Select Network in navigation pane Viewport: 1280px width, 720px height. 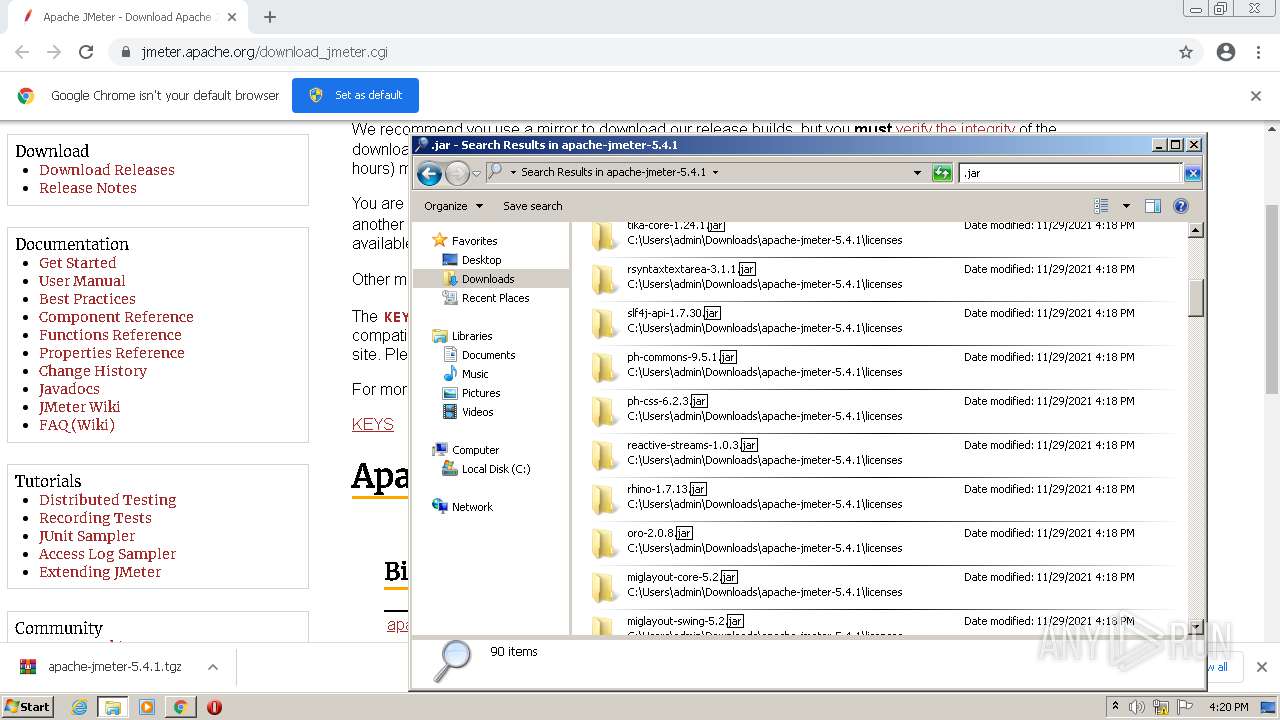(472, 507)
